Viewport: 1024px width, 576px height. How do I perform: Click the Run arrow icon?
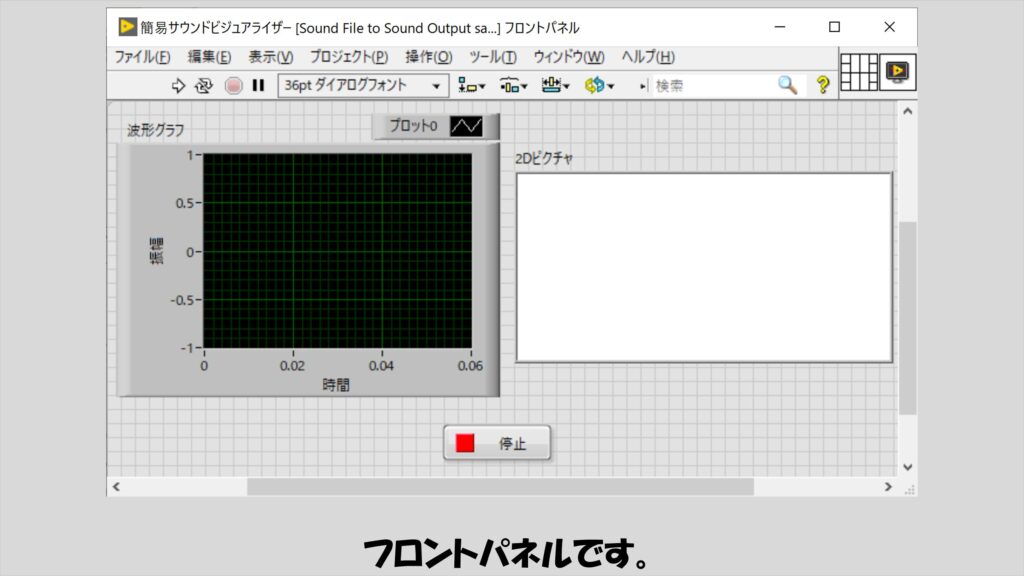(179, 86)
